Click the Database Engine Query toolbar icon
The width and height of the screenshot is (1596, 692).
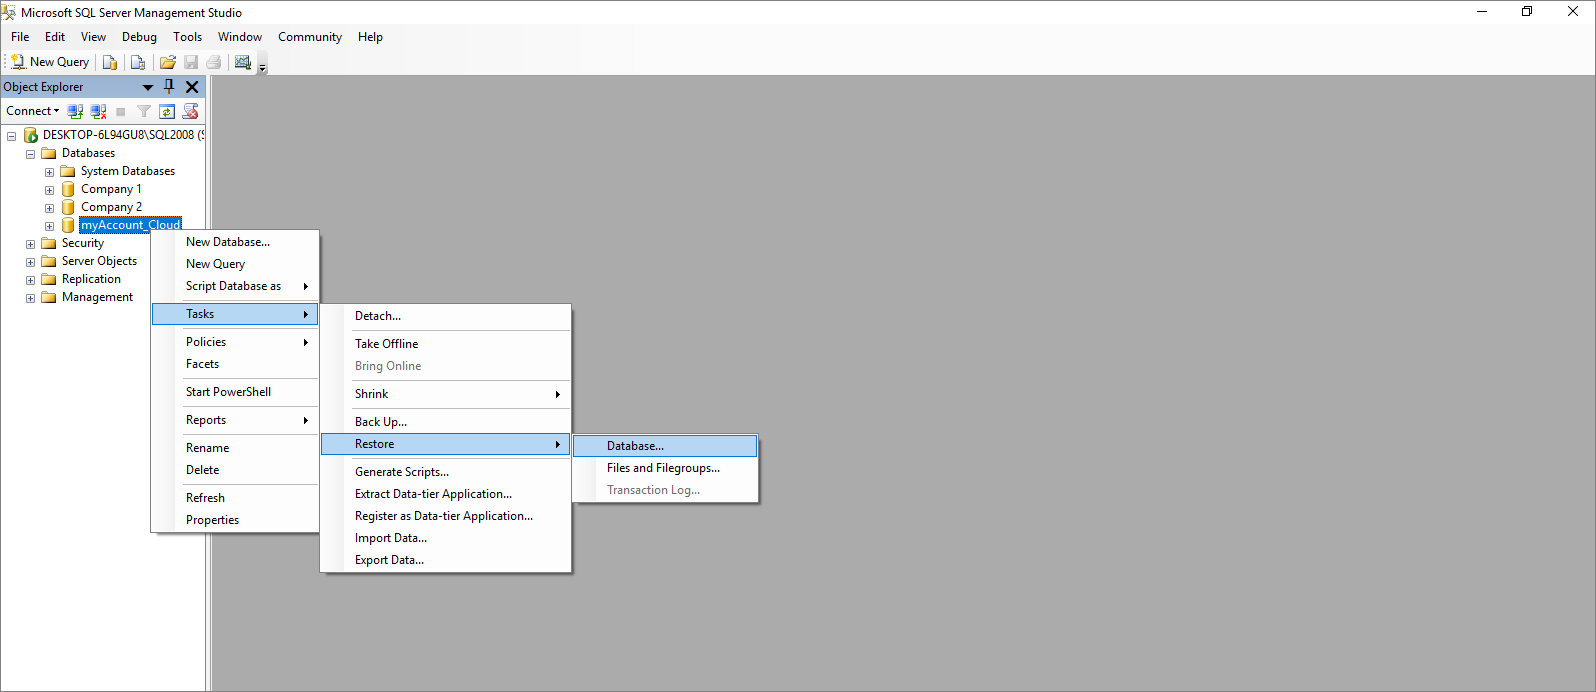110,62
